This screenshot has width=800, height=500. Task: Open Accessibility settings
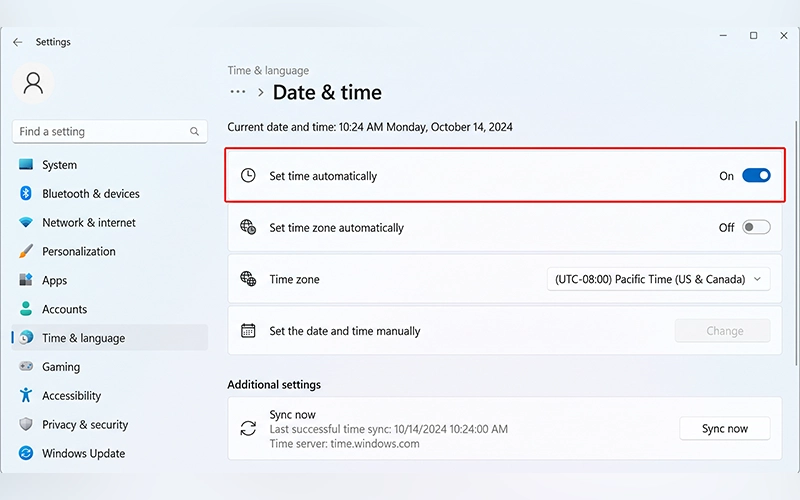pos(110,395)
